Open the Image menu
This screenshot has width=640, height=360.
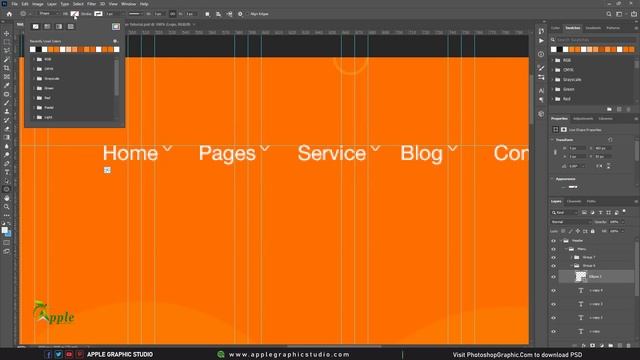(38, 4)
